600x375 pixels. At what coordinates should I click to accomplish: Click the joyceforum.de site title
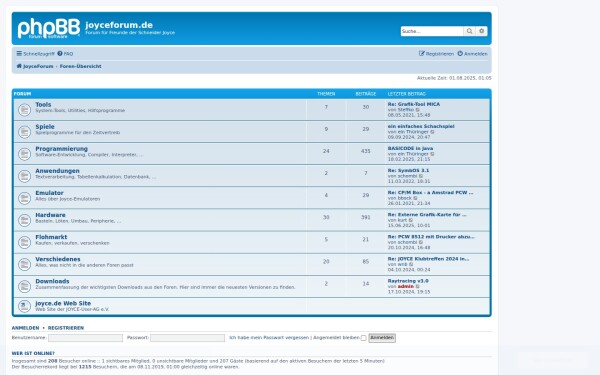coord(119,25)
